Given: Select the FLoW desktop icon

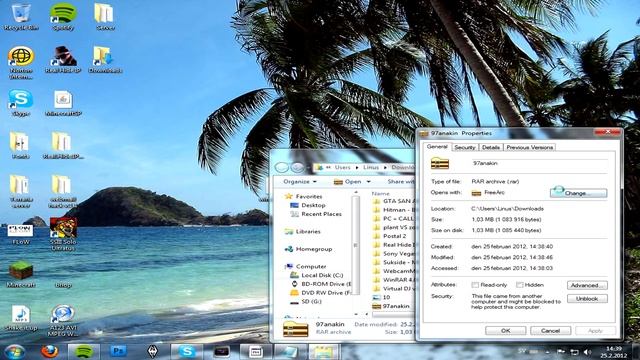Looking at the screenshot, I should point(21,234).
